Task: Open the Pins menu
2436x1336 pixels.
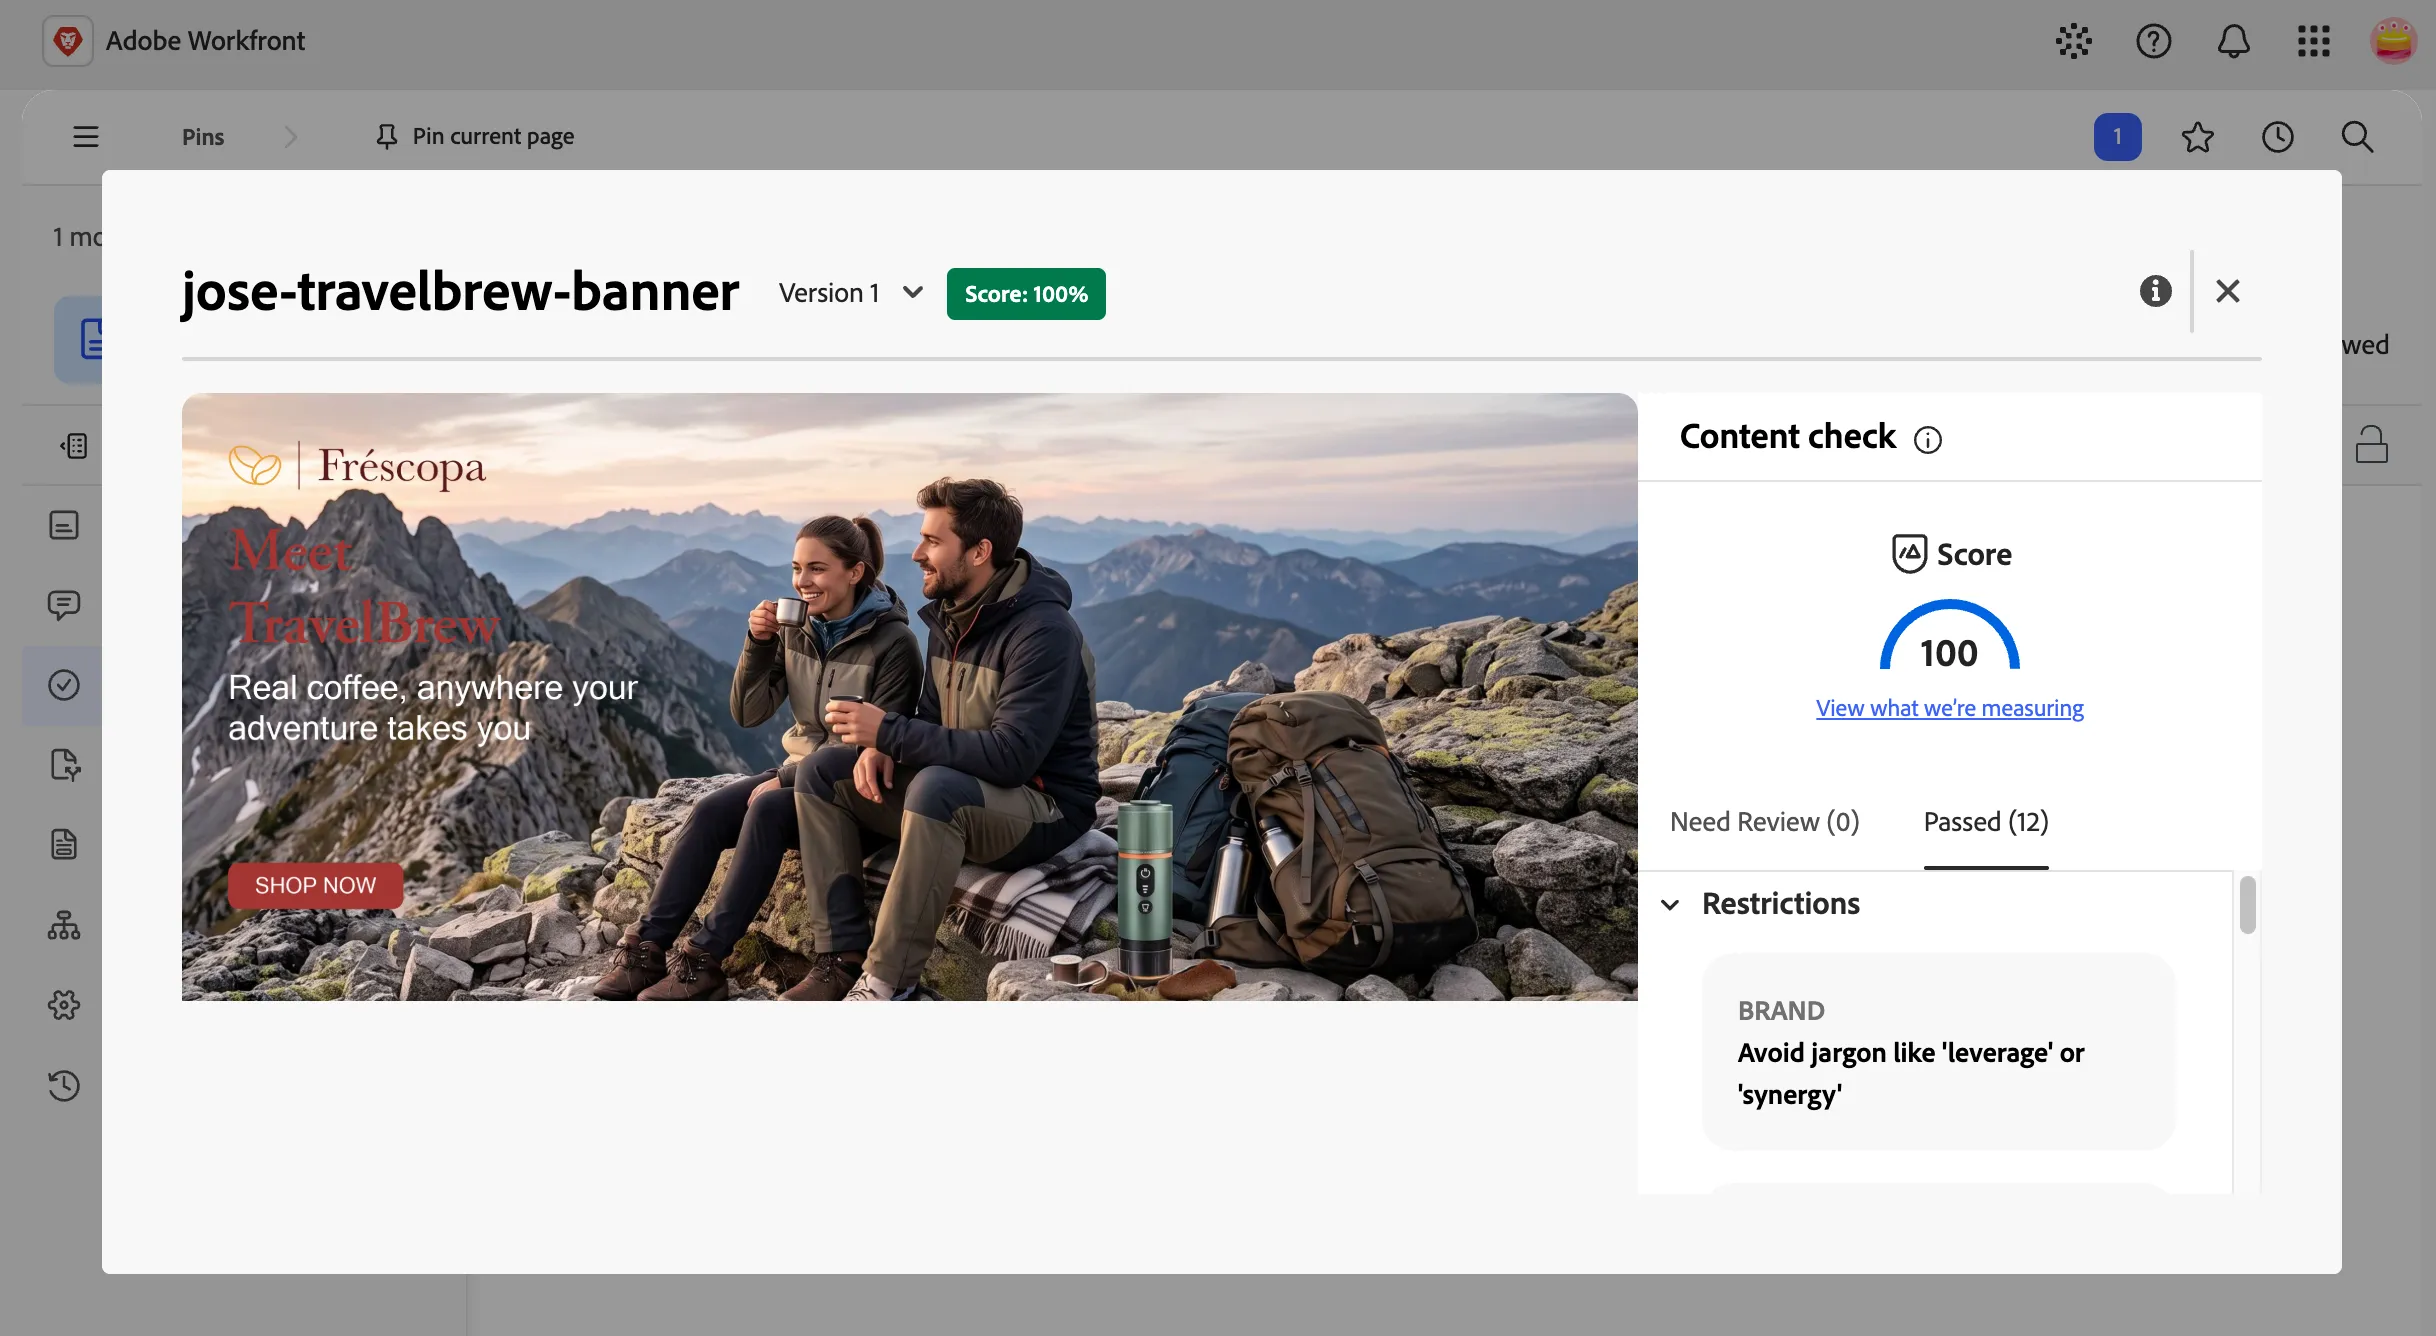Action: [203, 137]
